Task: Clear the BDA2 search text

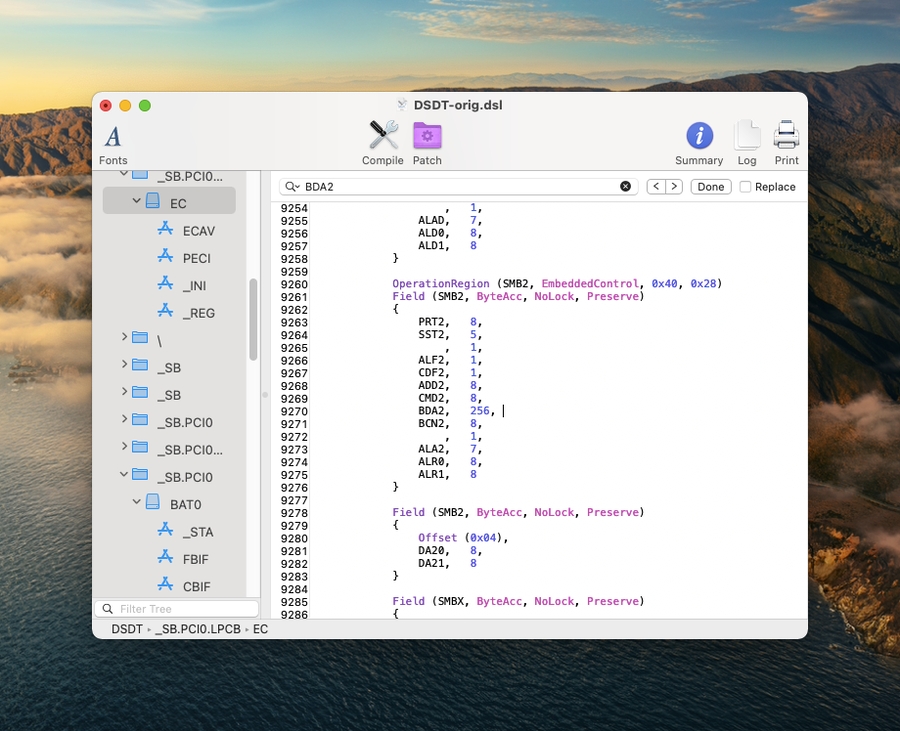Action: tap(626, 187)
